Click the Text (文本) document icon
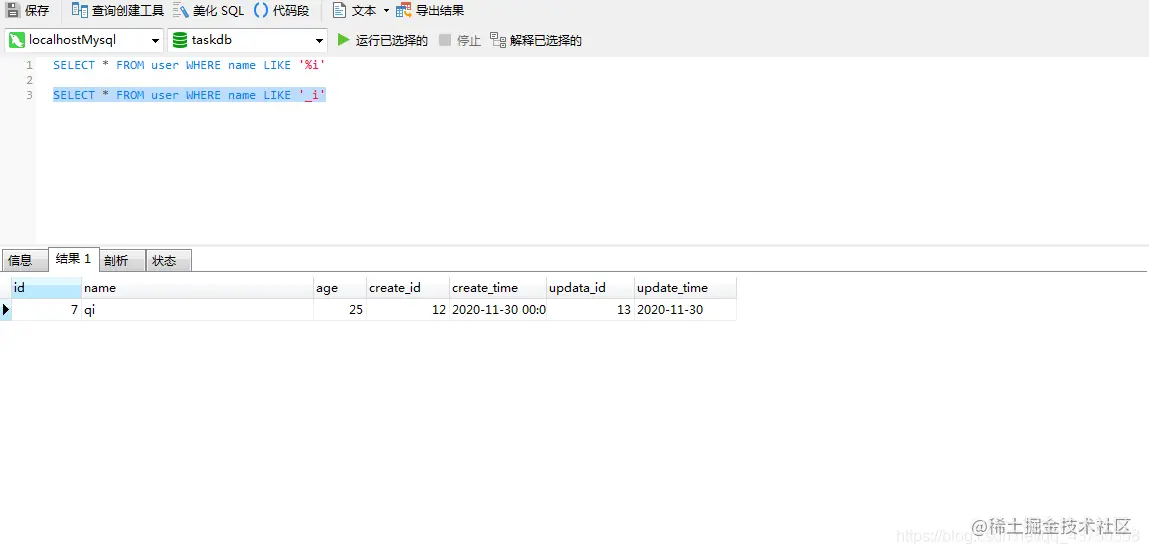 [339, 11]
